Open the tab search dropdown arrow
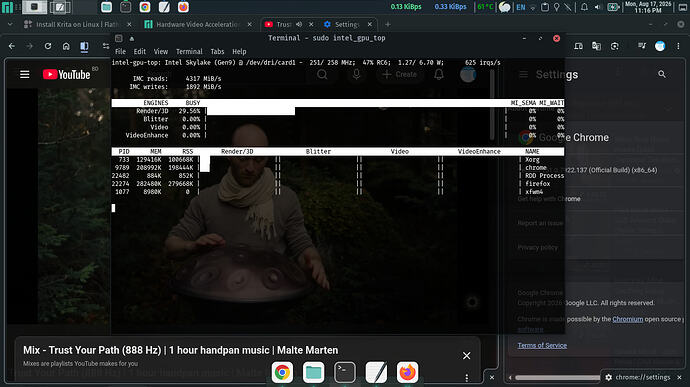690x387 pixels. pos(10,25)
